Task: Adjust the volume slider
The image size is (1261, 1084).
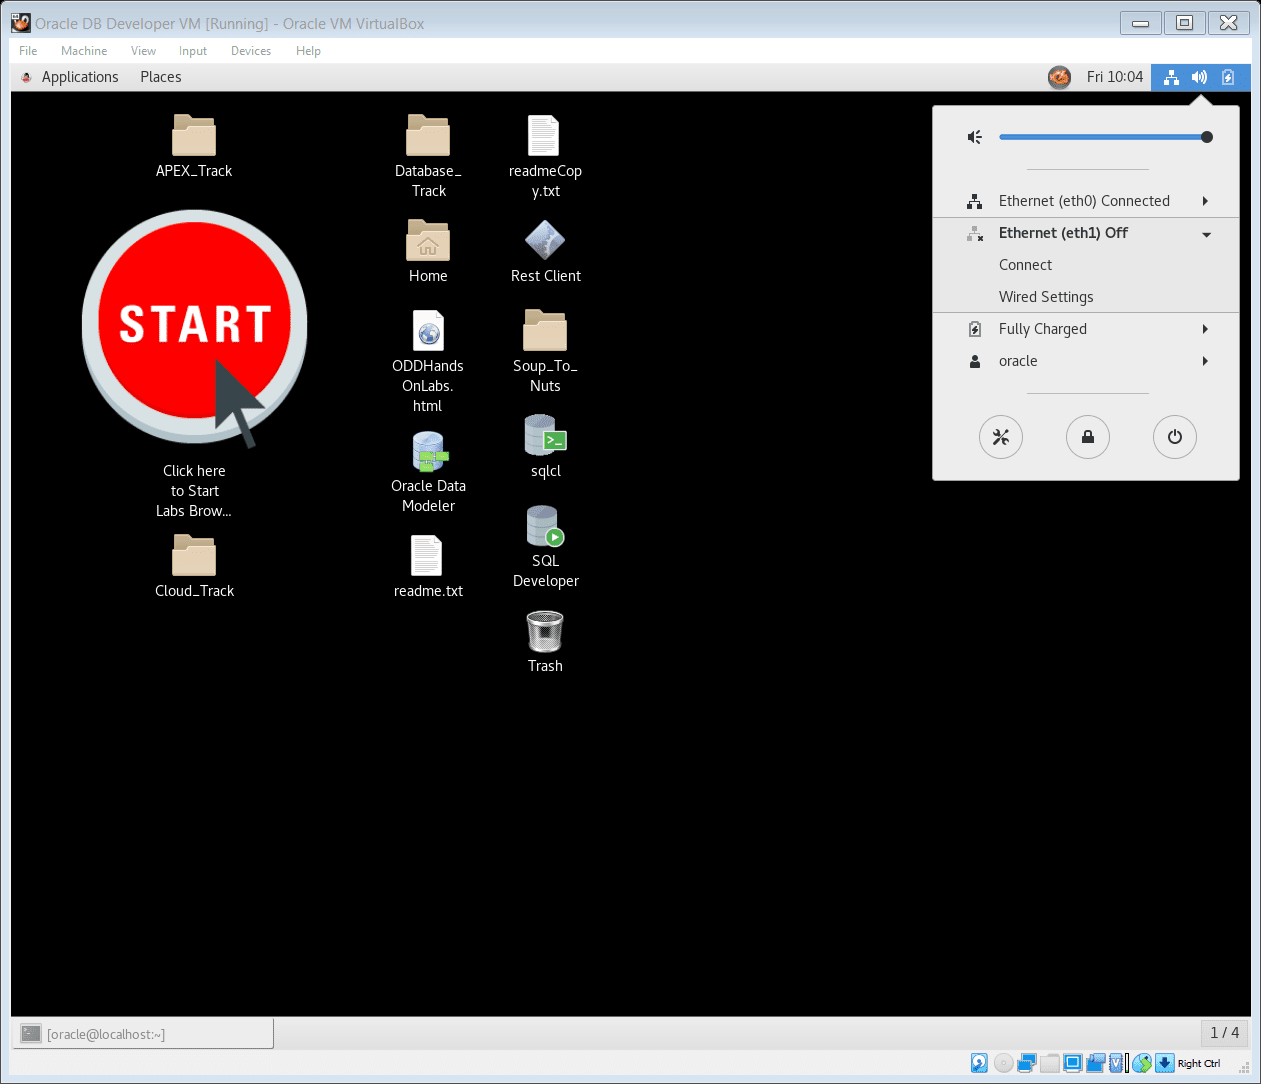Action: click(1106, 137)
